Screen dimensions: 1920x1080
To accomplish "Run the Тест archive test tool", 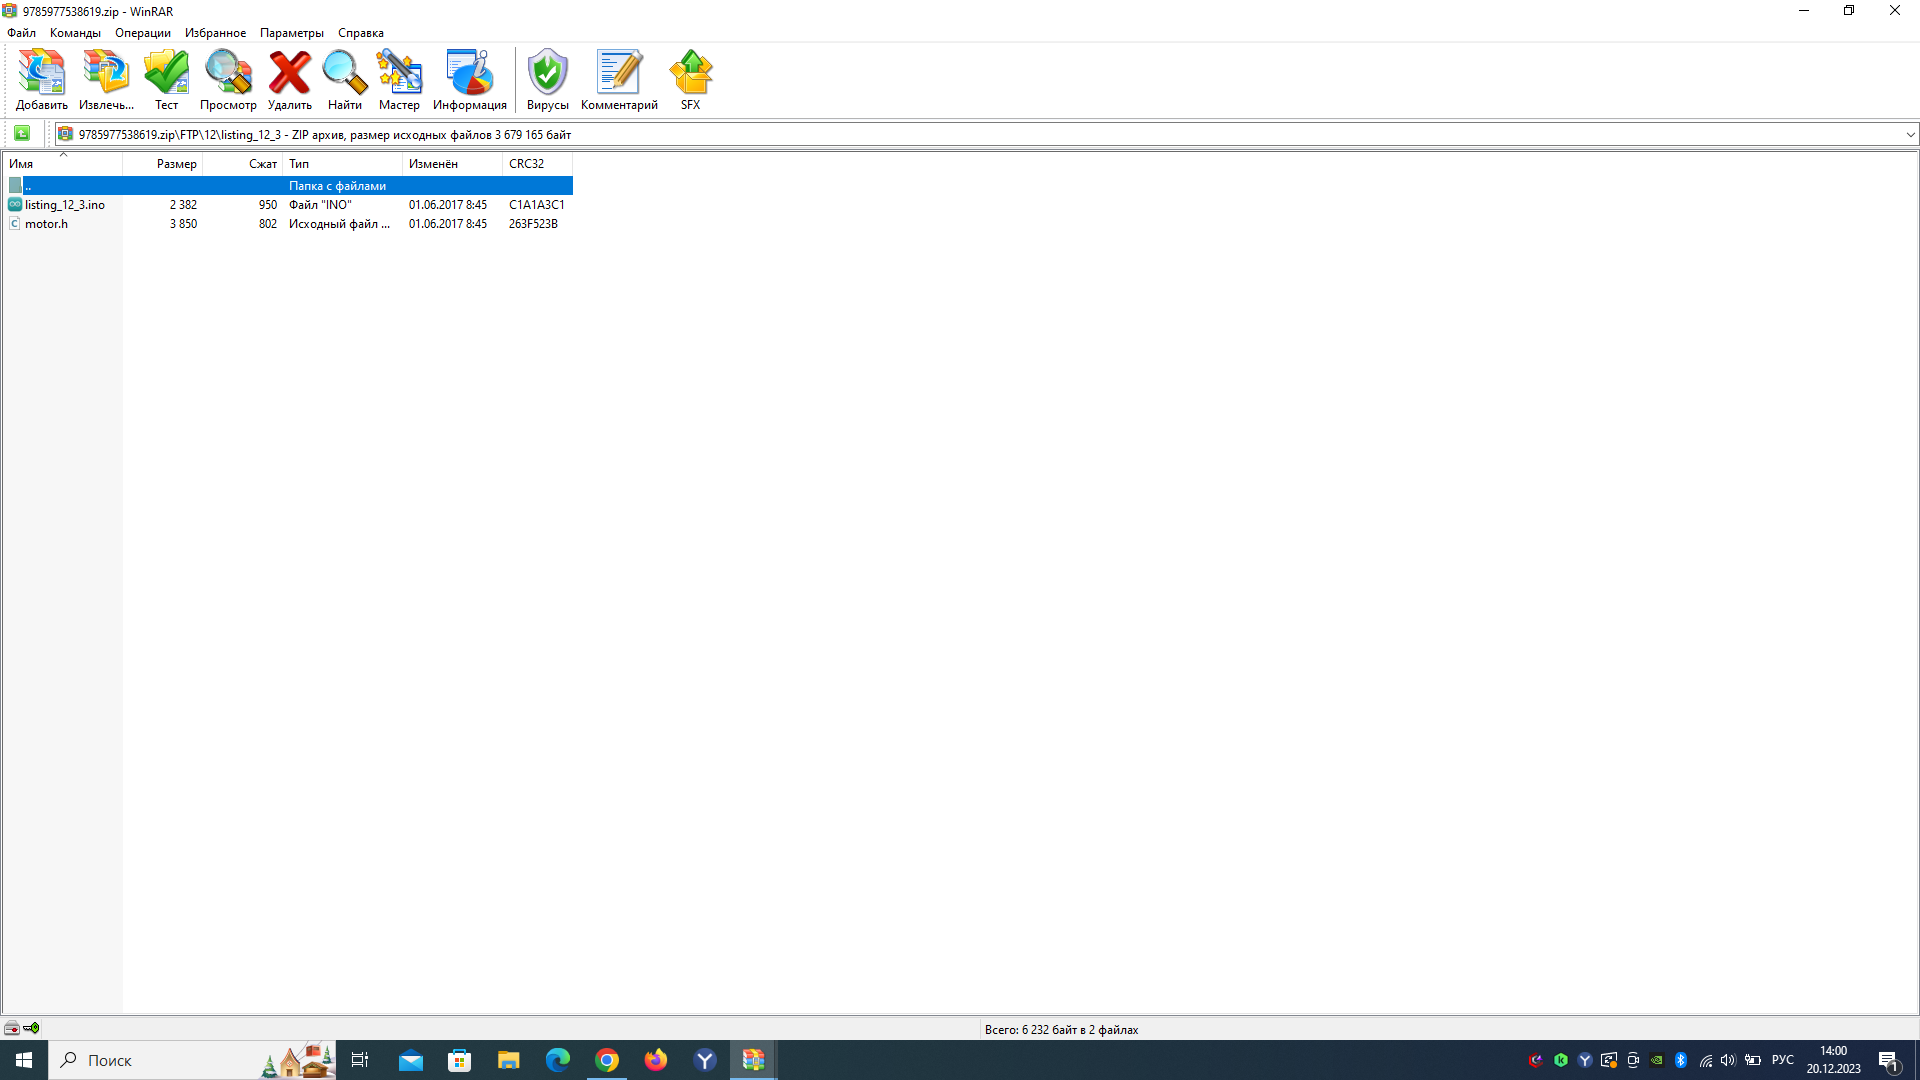I will tap(166, 80).
